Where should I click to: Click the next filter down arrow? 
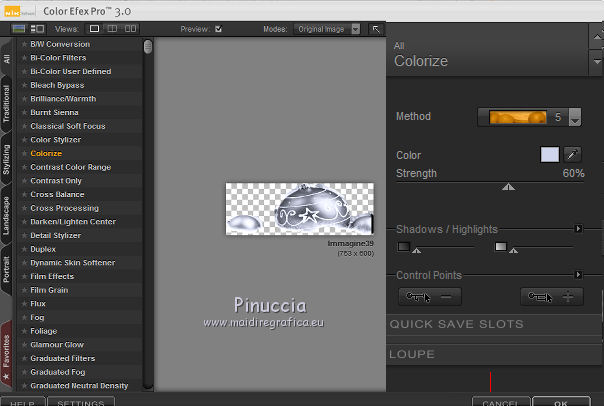coord(597,62)
